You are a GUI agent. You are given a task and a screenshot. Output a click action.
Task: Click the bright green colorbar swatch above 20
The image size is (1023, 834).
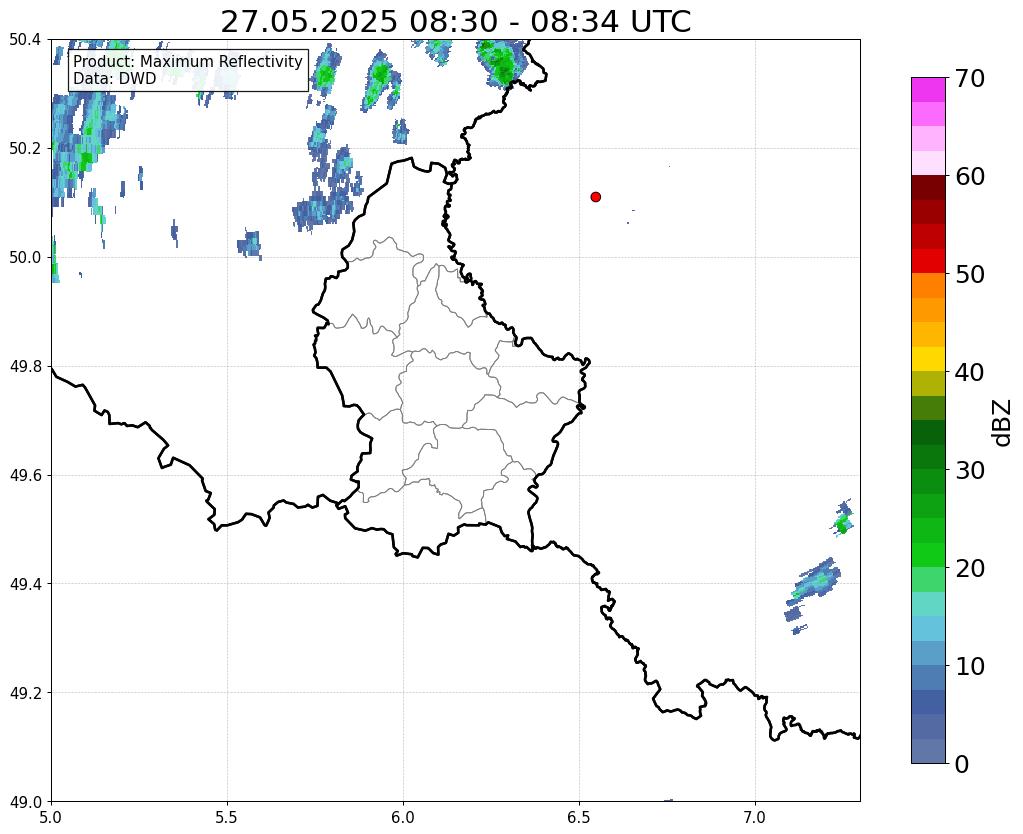click(928, 555)
